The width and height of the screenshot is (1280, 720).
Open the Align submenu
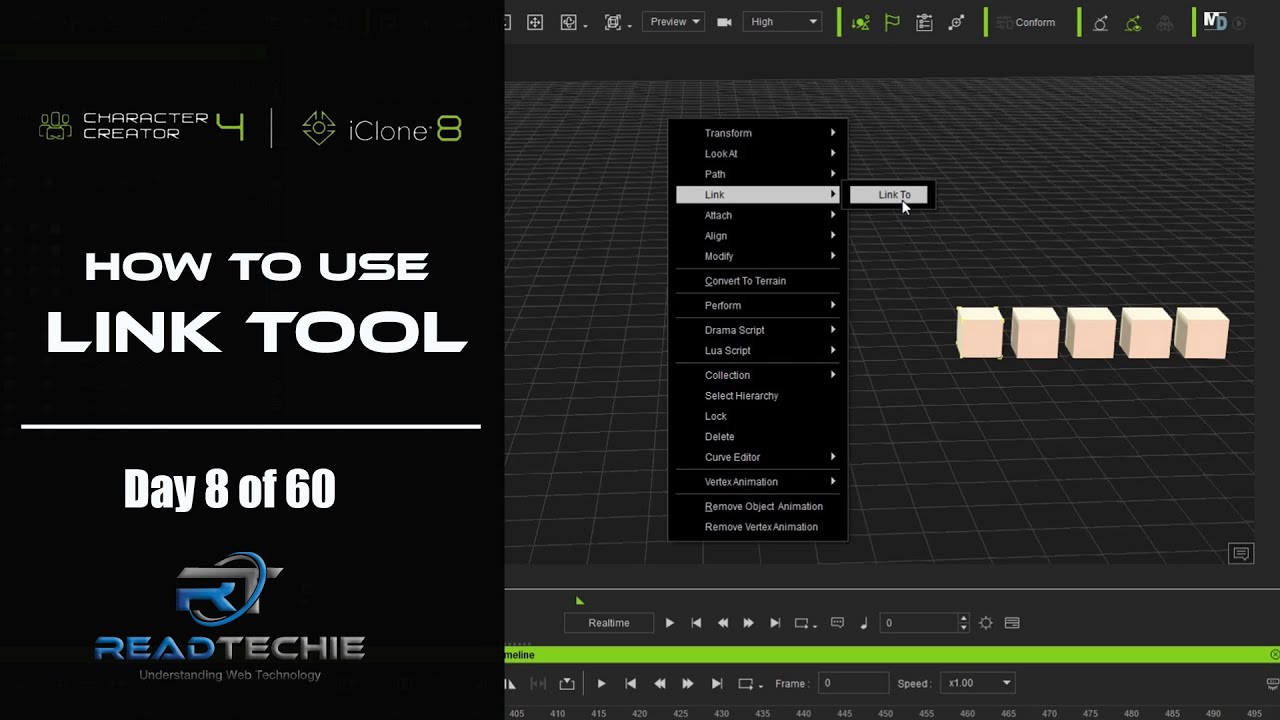[x=757, y=236]
